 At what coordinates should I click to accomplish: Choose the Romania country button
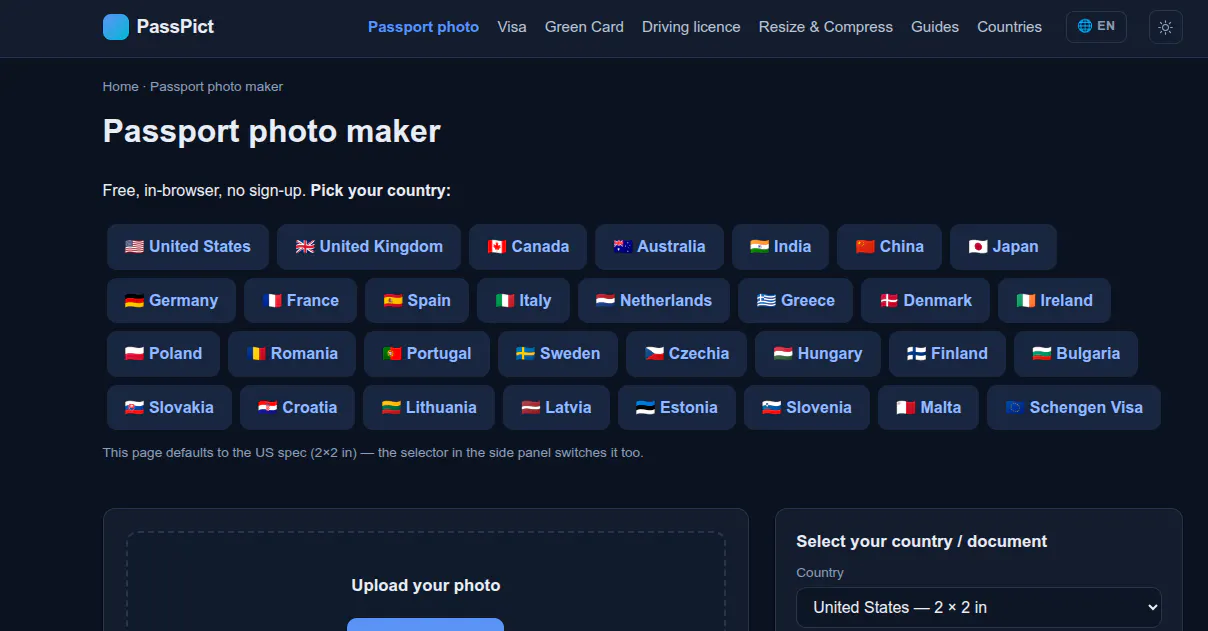[292, 354]
